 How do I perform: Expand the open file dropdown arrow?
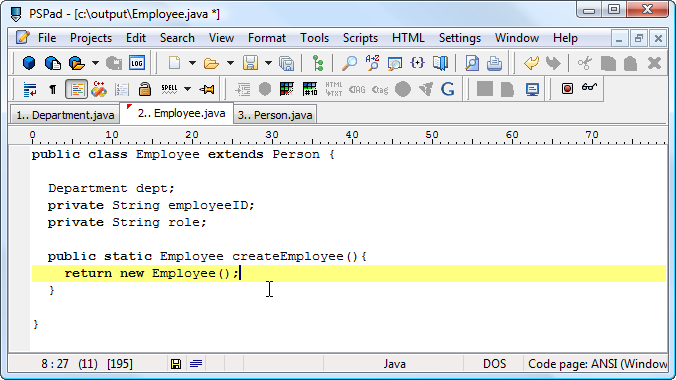pyautogui.click(x=230, y=63)
